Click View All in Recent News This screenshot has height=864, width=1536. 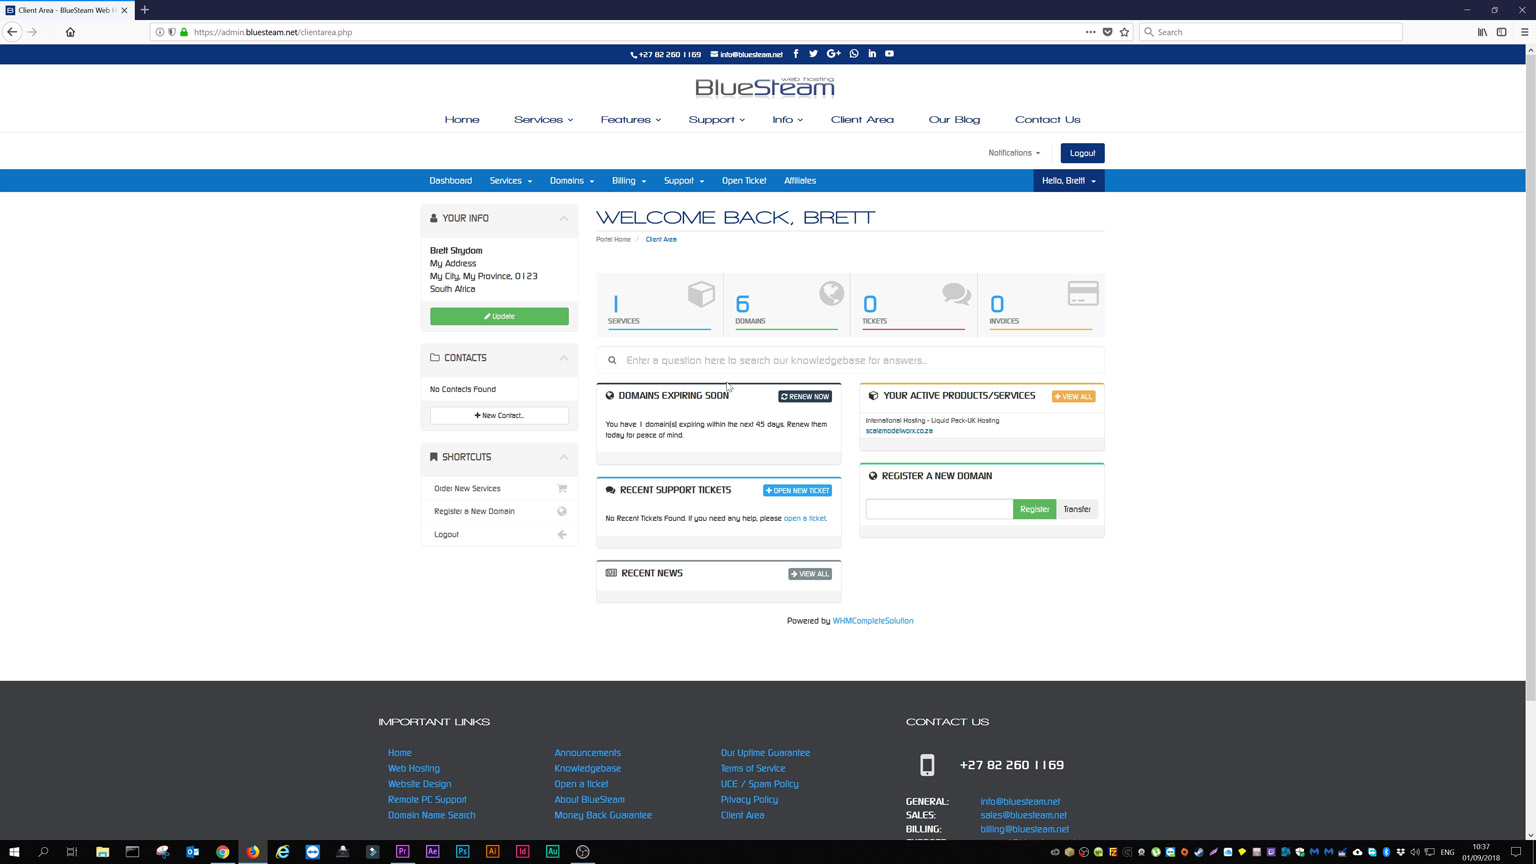click(x=810, y=574)
